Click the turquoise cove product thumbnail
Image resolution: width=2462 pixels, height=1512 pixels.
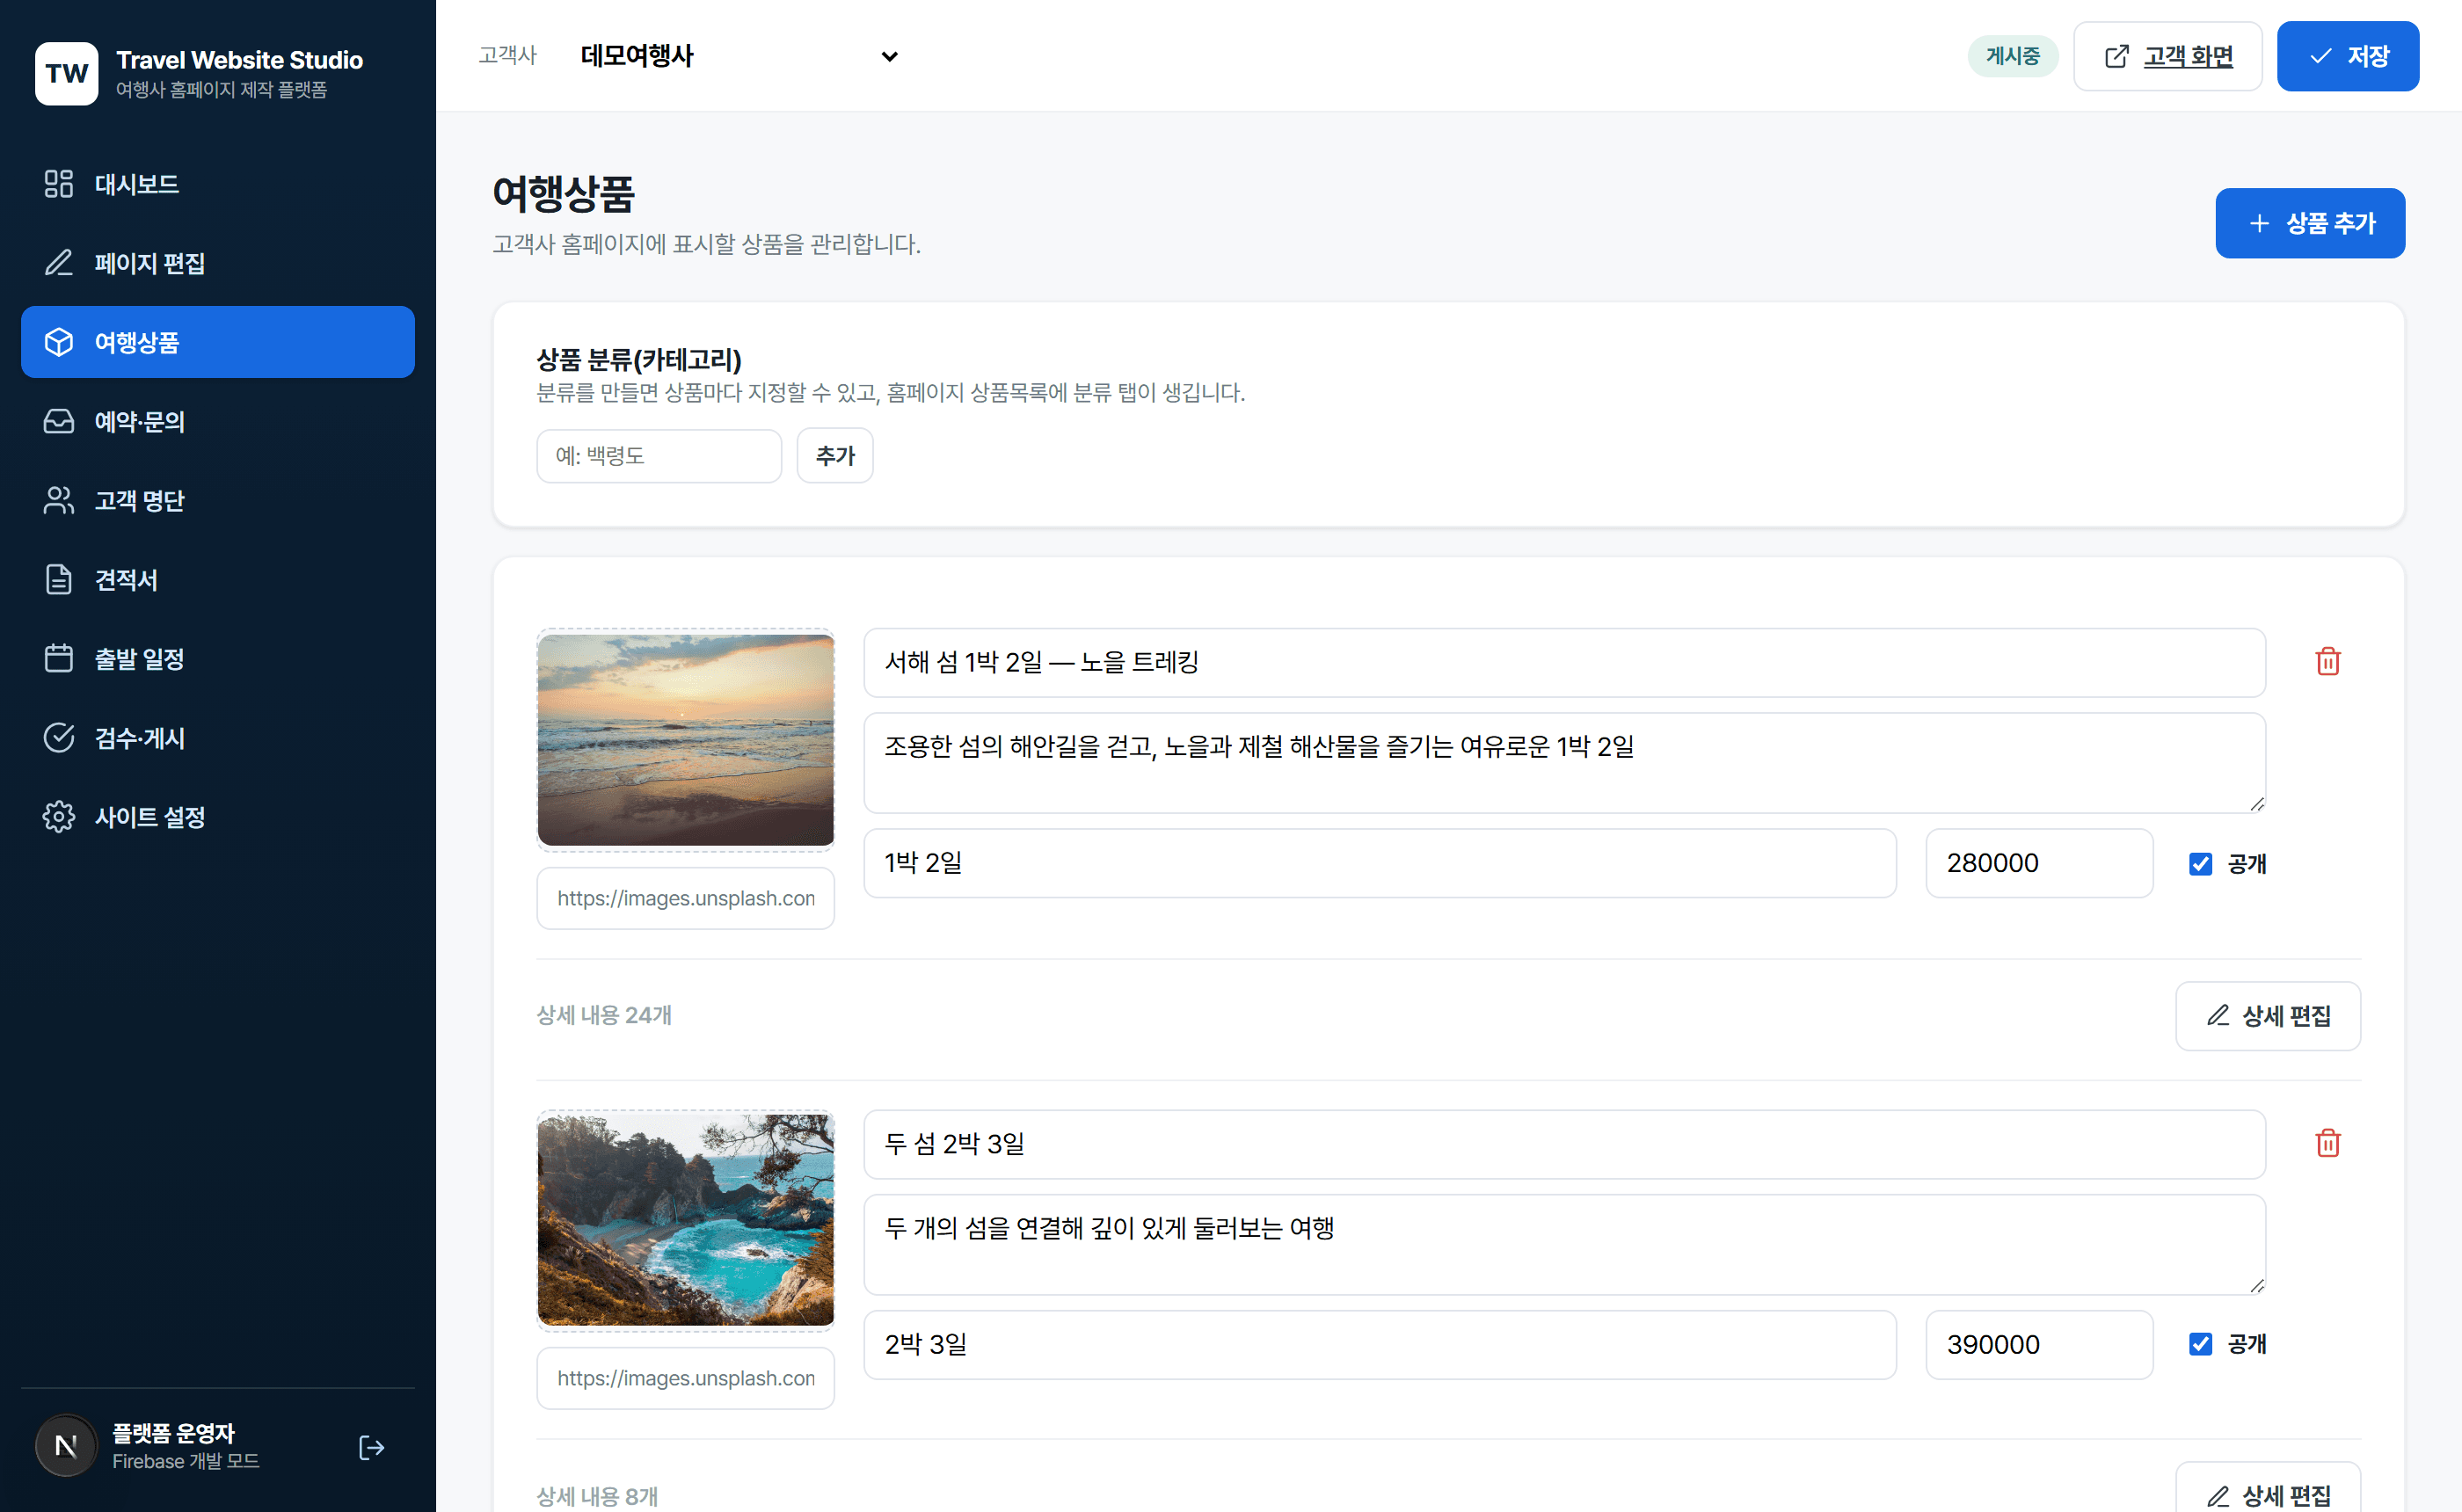pyautogui.click(x=685, y=1220)
